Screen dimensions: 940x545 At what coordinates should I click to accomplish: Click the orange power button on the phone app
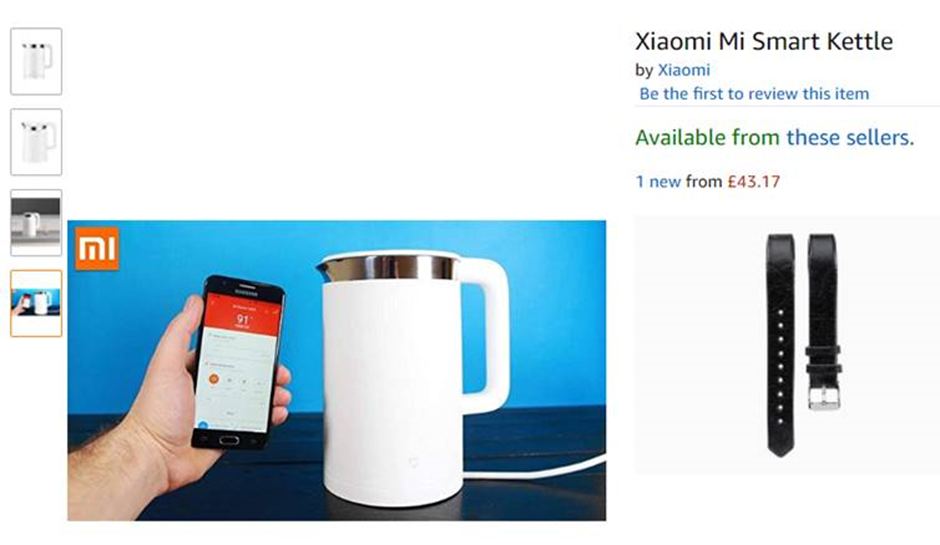coord(213,379)
